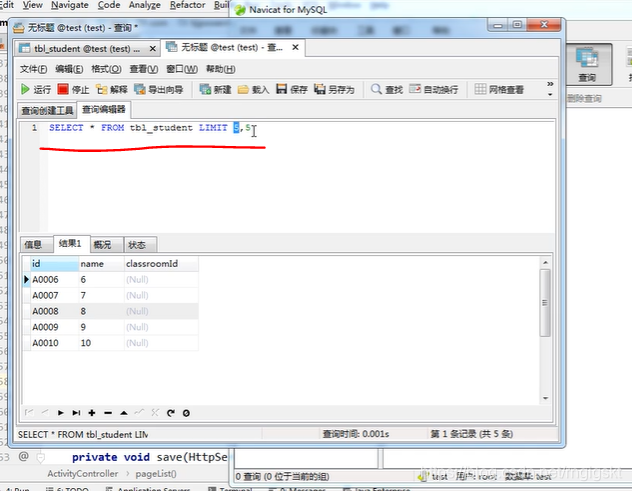Click the results vertical scrollbar thumb
Viewport: 632px width, 491px height.
pyautogui.click(x=545, y=303)
